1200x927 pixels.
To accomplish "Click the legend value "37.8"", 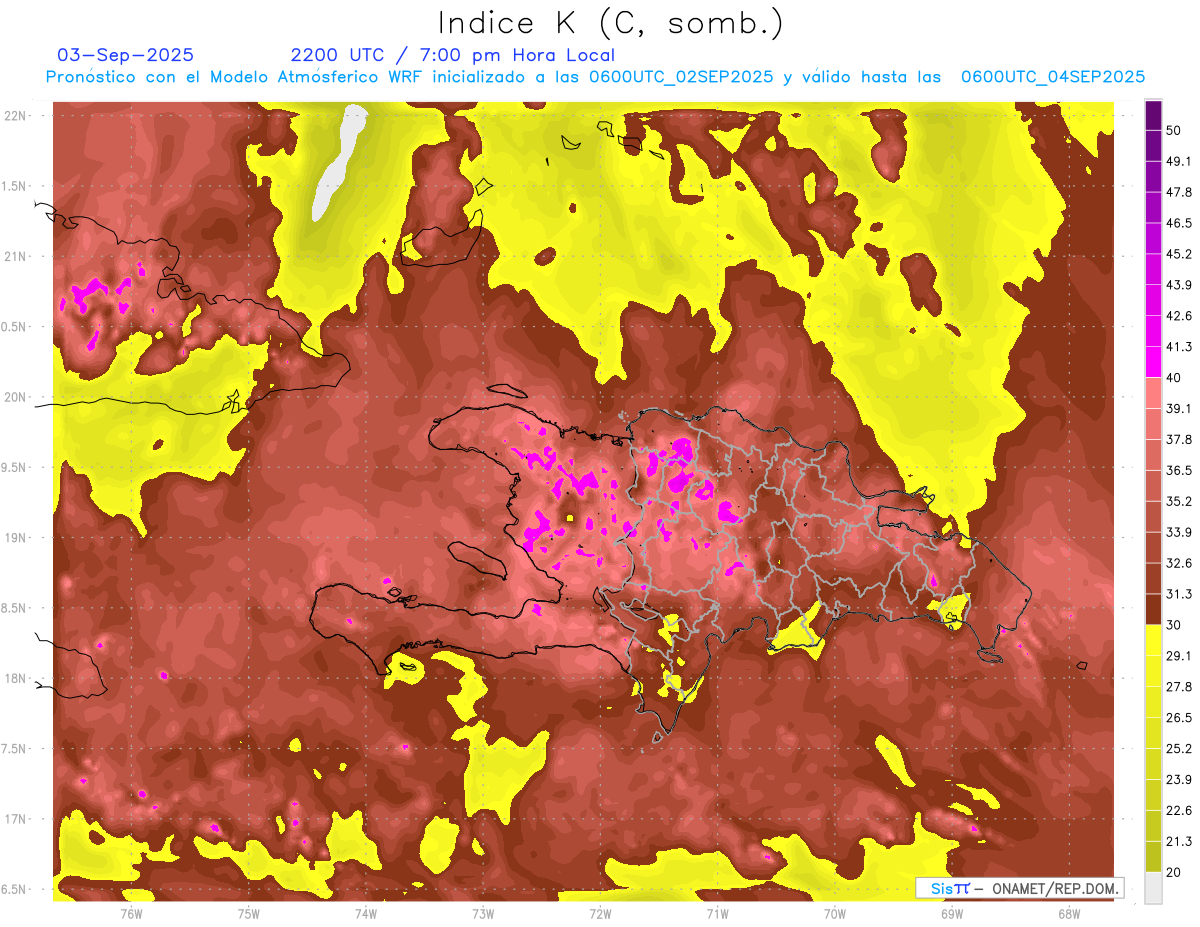I will coord(1178,439).
